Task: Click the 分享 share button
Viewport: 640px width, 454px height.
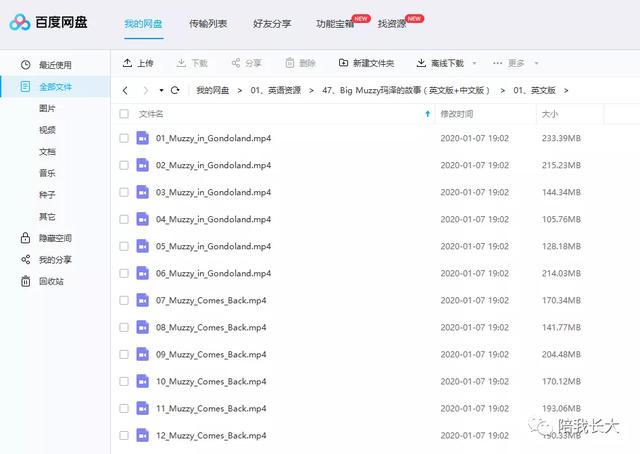Action: pyautogui.click(x=247, y=63)
